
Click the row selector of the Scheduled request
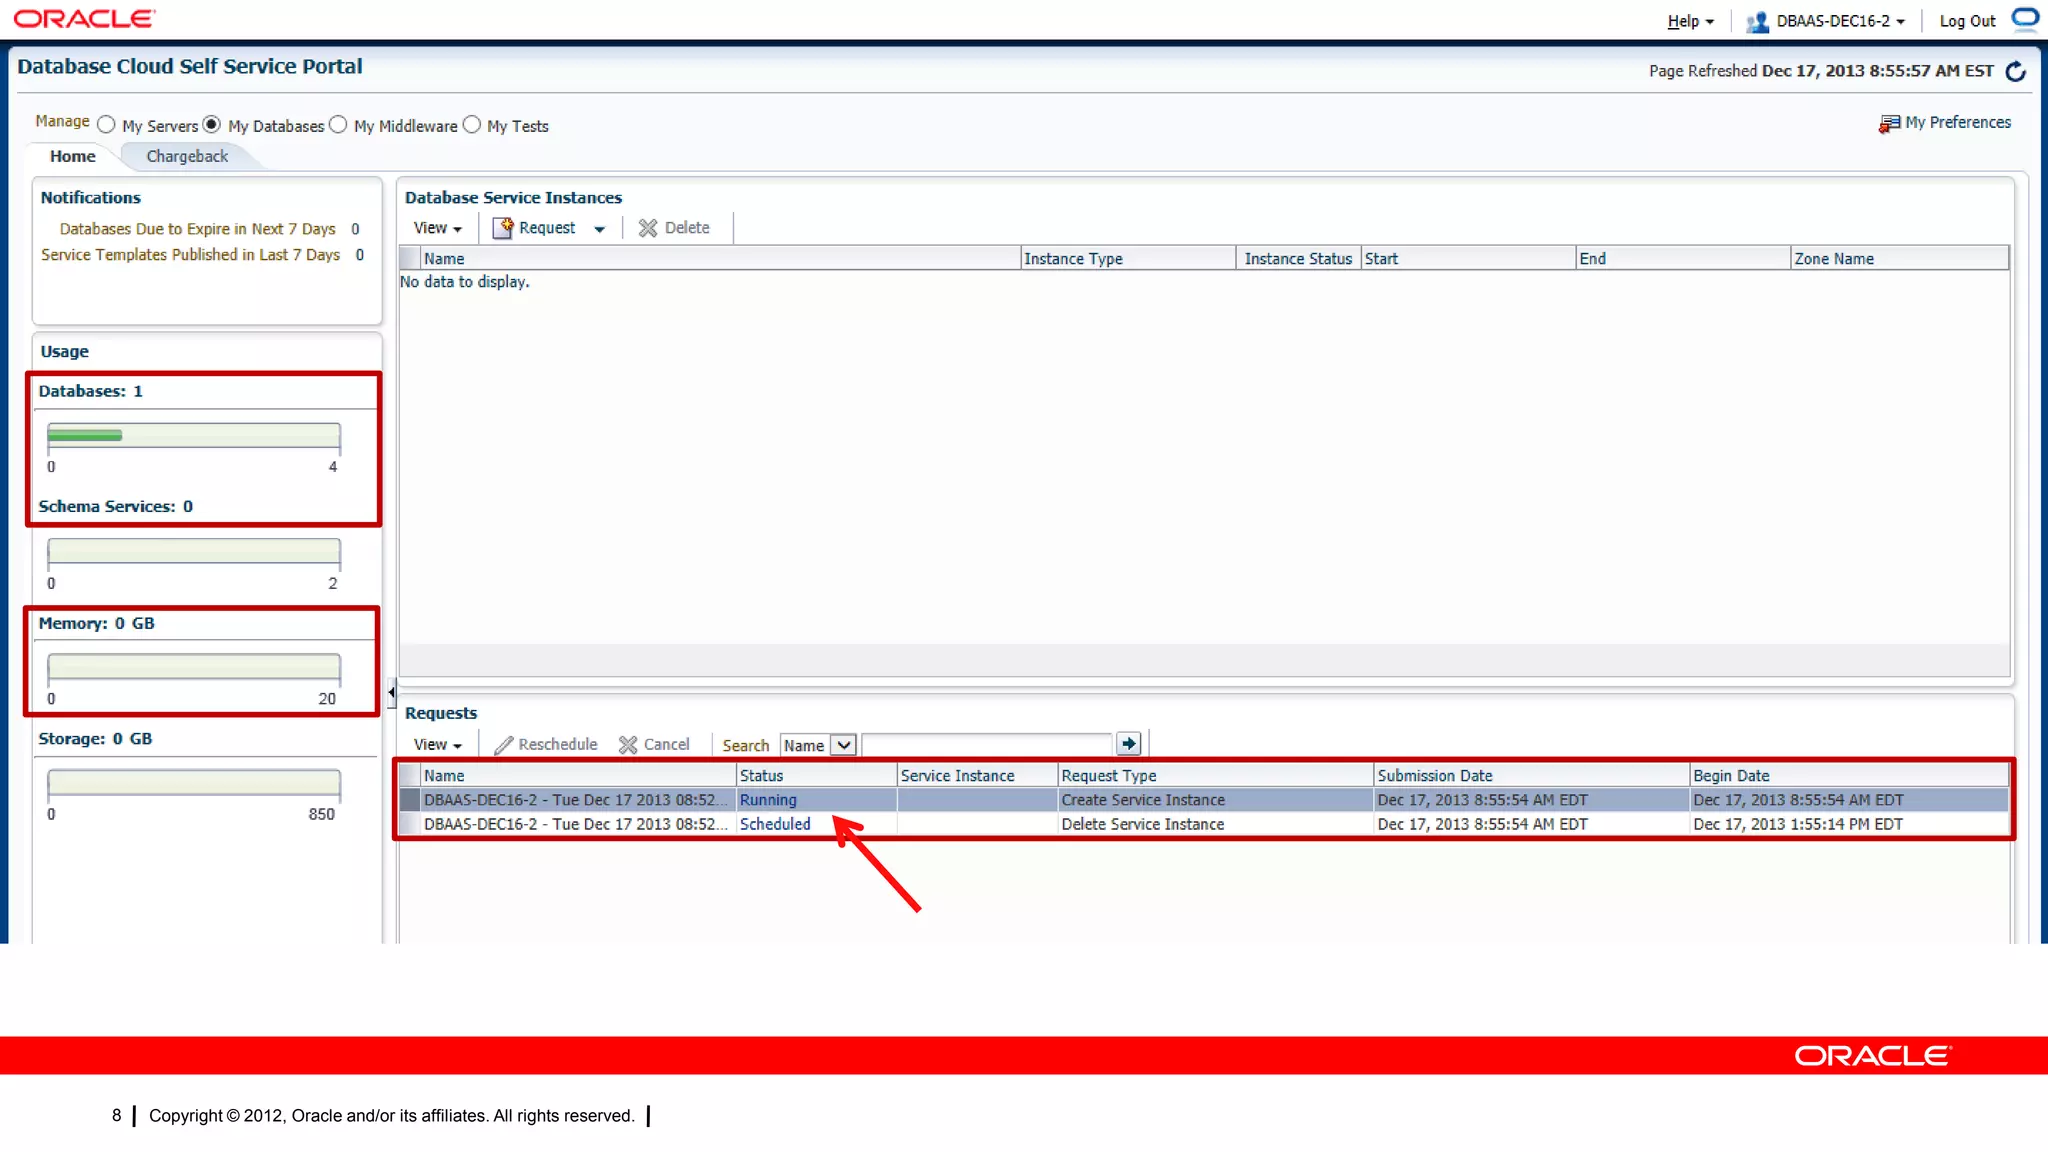click(410, 824)
